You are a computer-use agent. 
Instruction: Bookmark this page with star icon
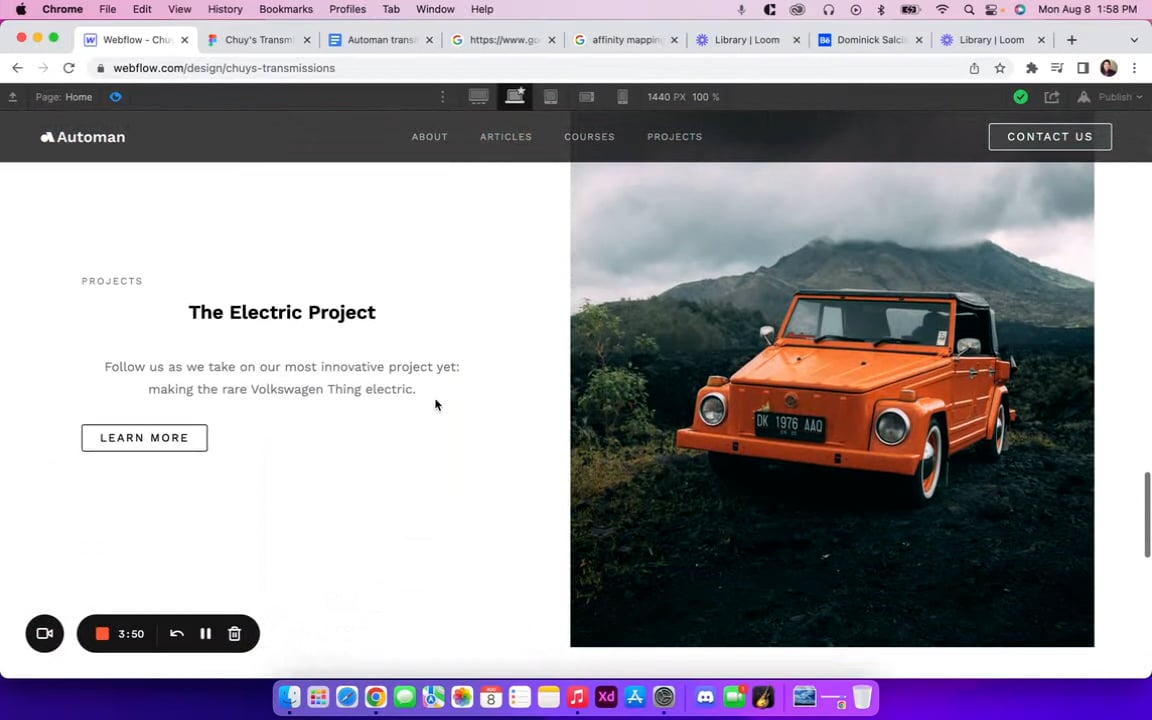pos(1000,68)
